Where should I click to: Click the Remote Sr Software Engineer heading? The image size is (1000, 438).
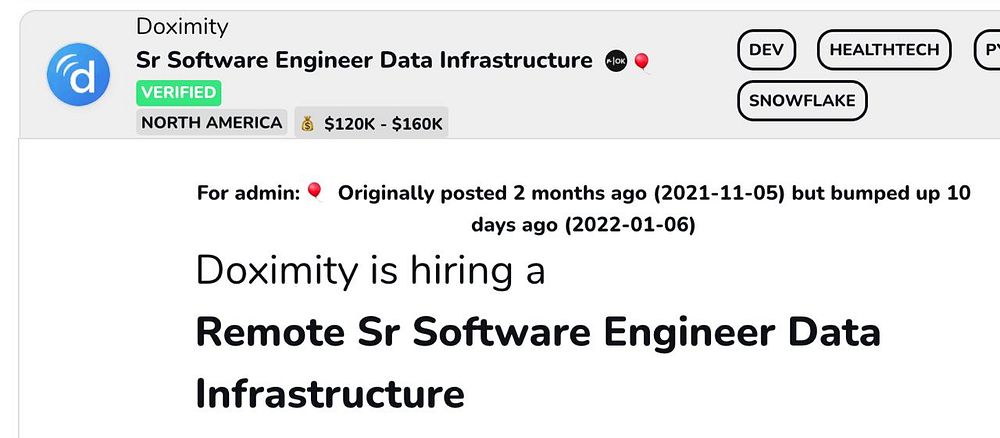[537, 331]
